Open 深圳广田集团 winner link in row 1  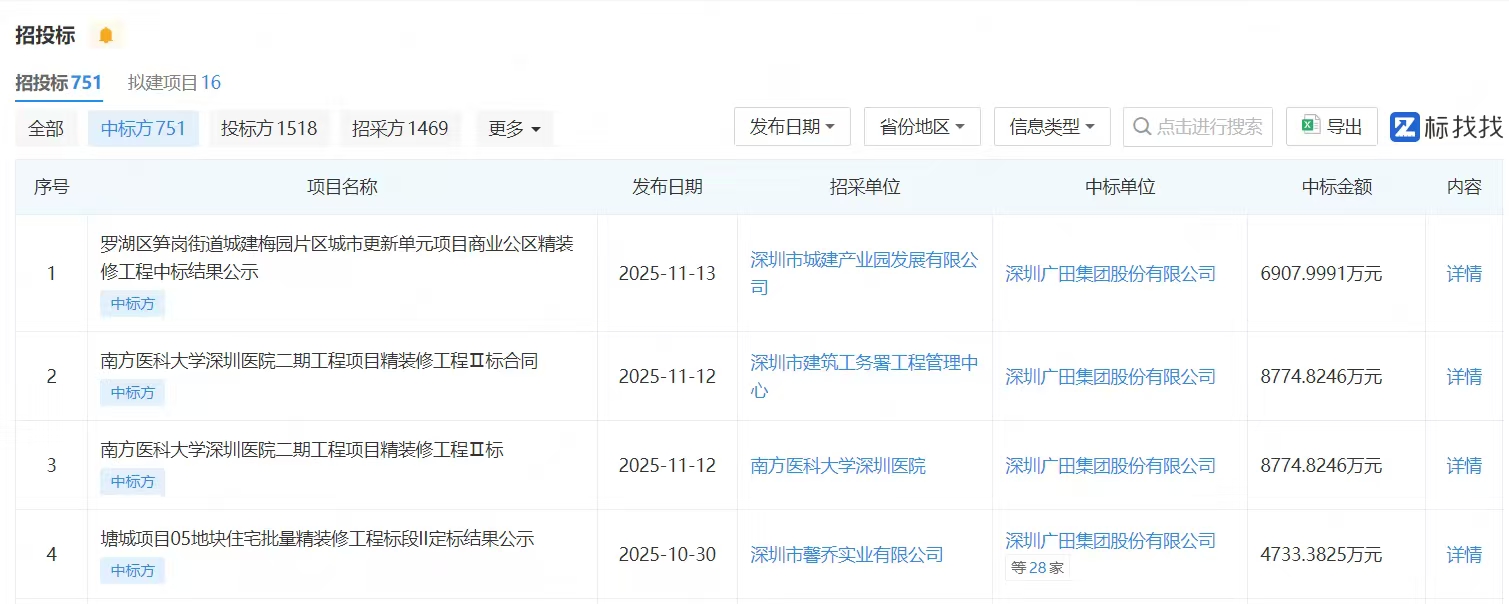click(1110, 273)
